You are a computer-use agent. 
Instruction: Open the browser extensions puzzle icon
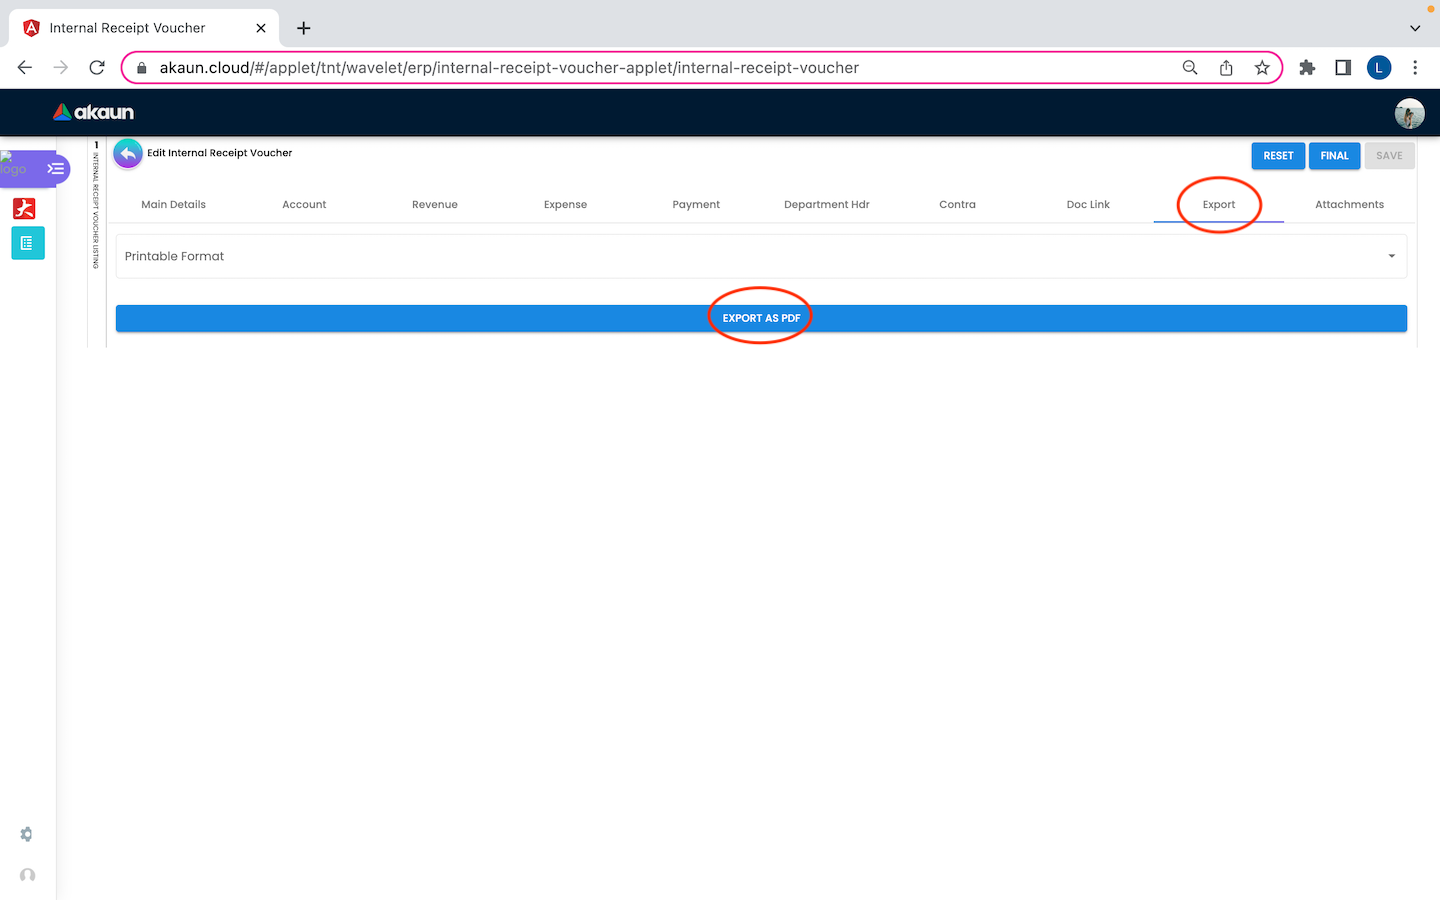point(1307,67)
